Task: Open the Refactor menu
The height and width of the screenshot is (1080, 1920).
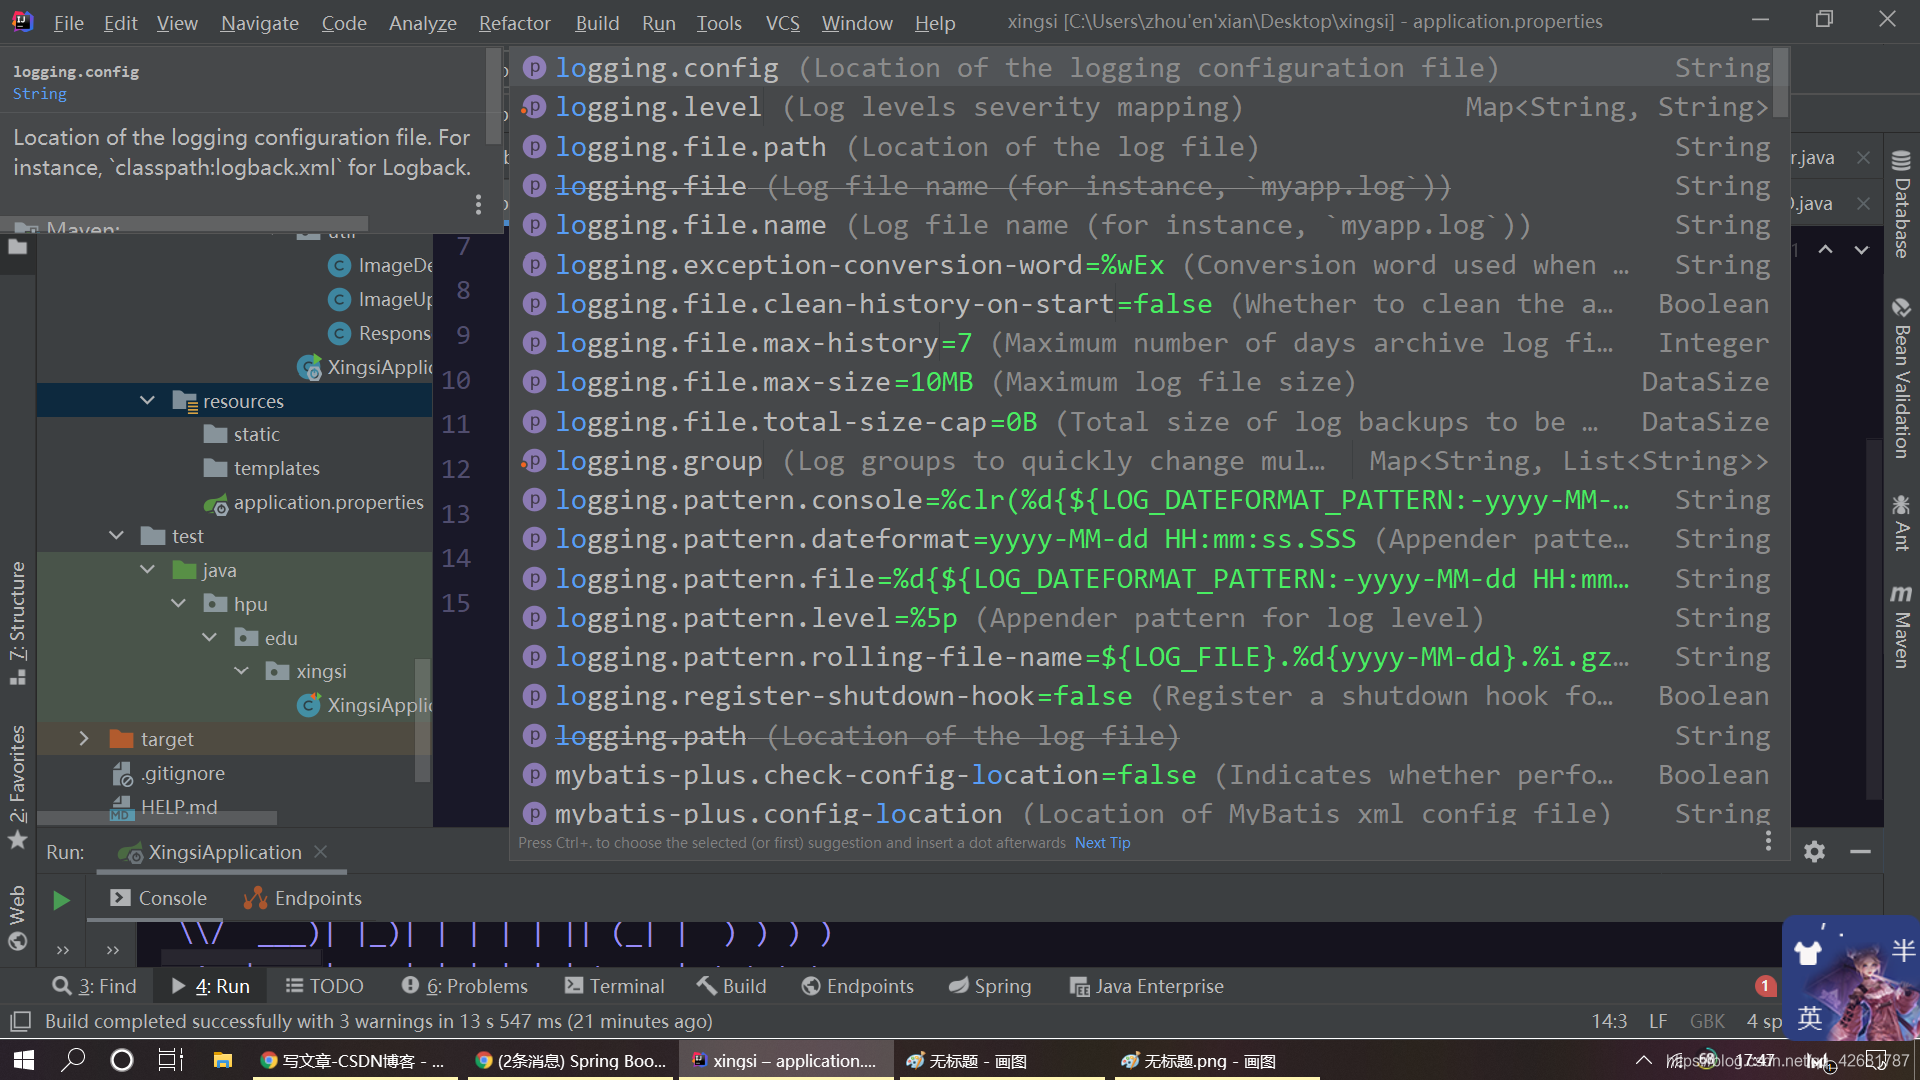Action: (x=514, y=22)
